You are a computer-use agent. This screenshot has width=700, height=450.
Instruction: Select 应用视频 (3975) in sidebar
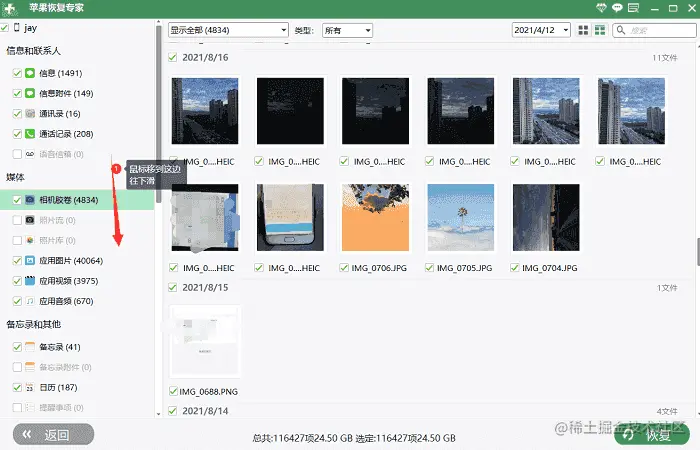click(x=69, y=280)
